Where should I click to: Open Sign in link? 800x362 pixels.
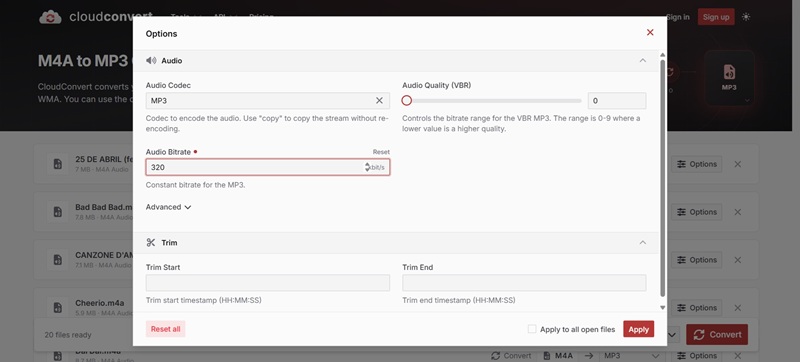coord(678,17)
